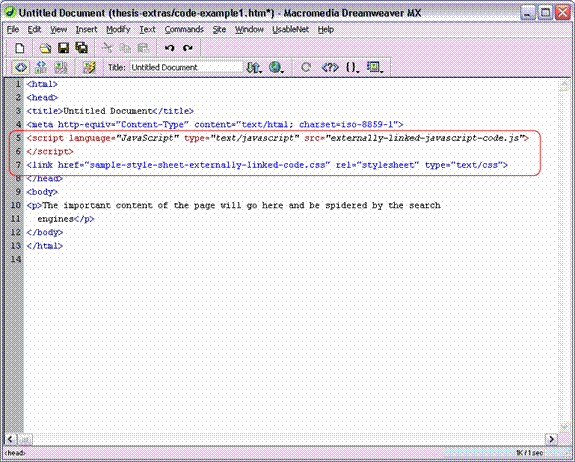The height and width of the screenshot is (462, 575).
Task: Click the horizontal scrollbar right arrow
Action: tap(551, 439)
